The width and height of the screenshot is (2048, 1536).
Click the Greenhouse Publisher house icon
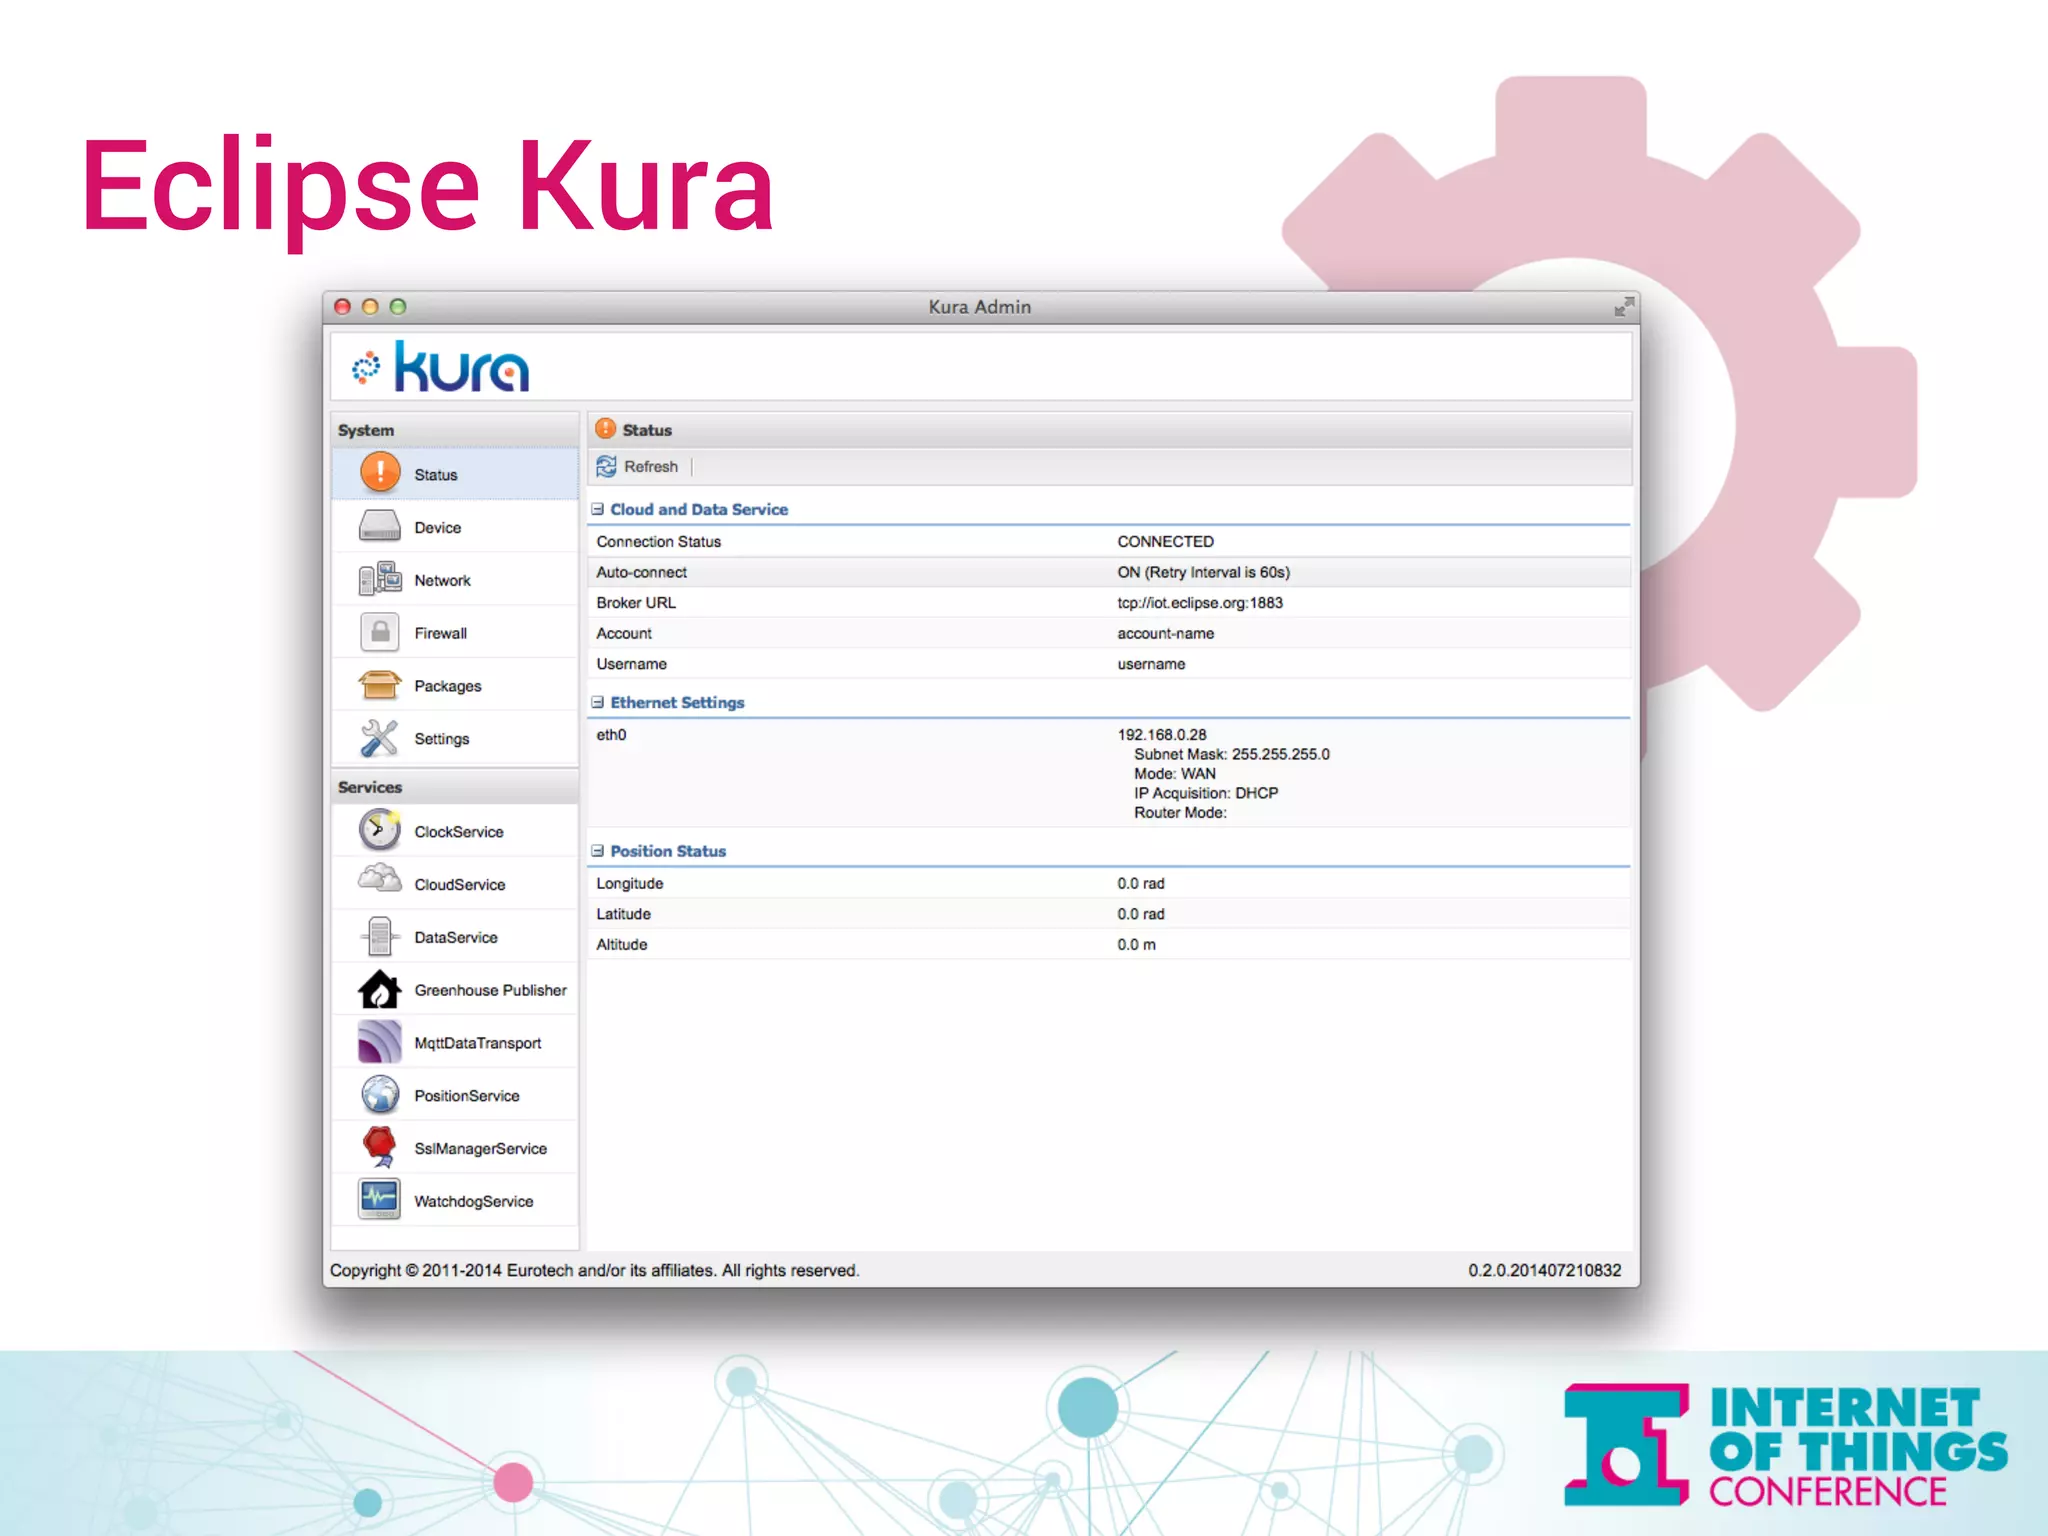(x=380, y=990)
